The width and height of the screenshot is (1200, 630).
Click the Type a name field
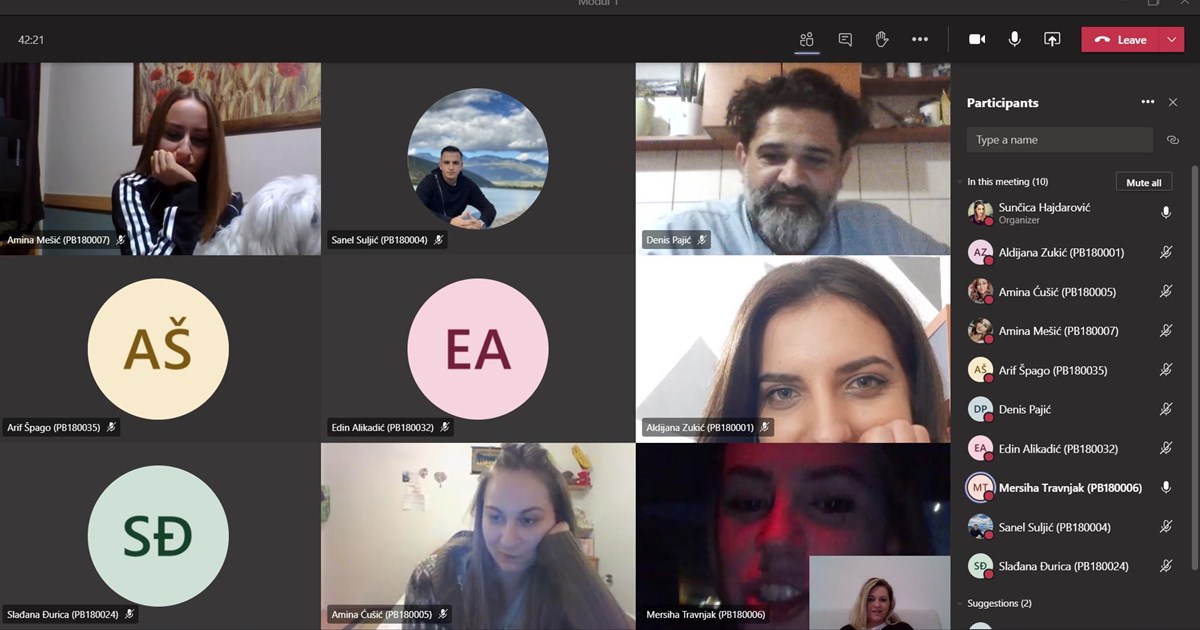click(1059, 140)
